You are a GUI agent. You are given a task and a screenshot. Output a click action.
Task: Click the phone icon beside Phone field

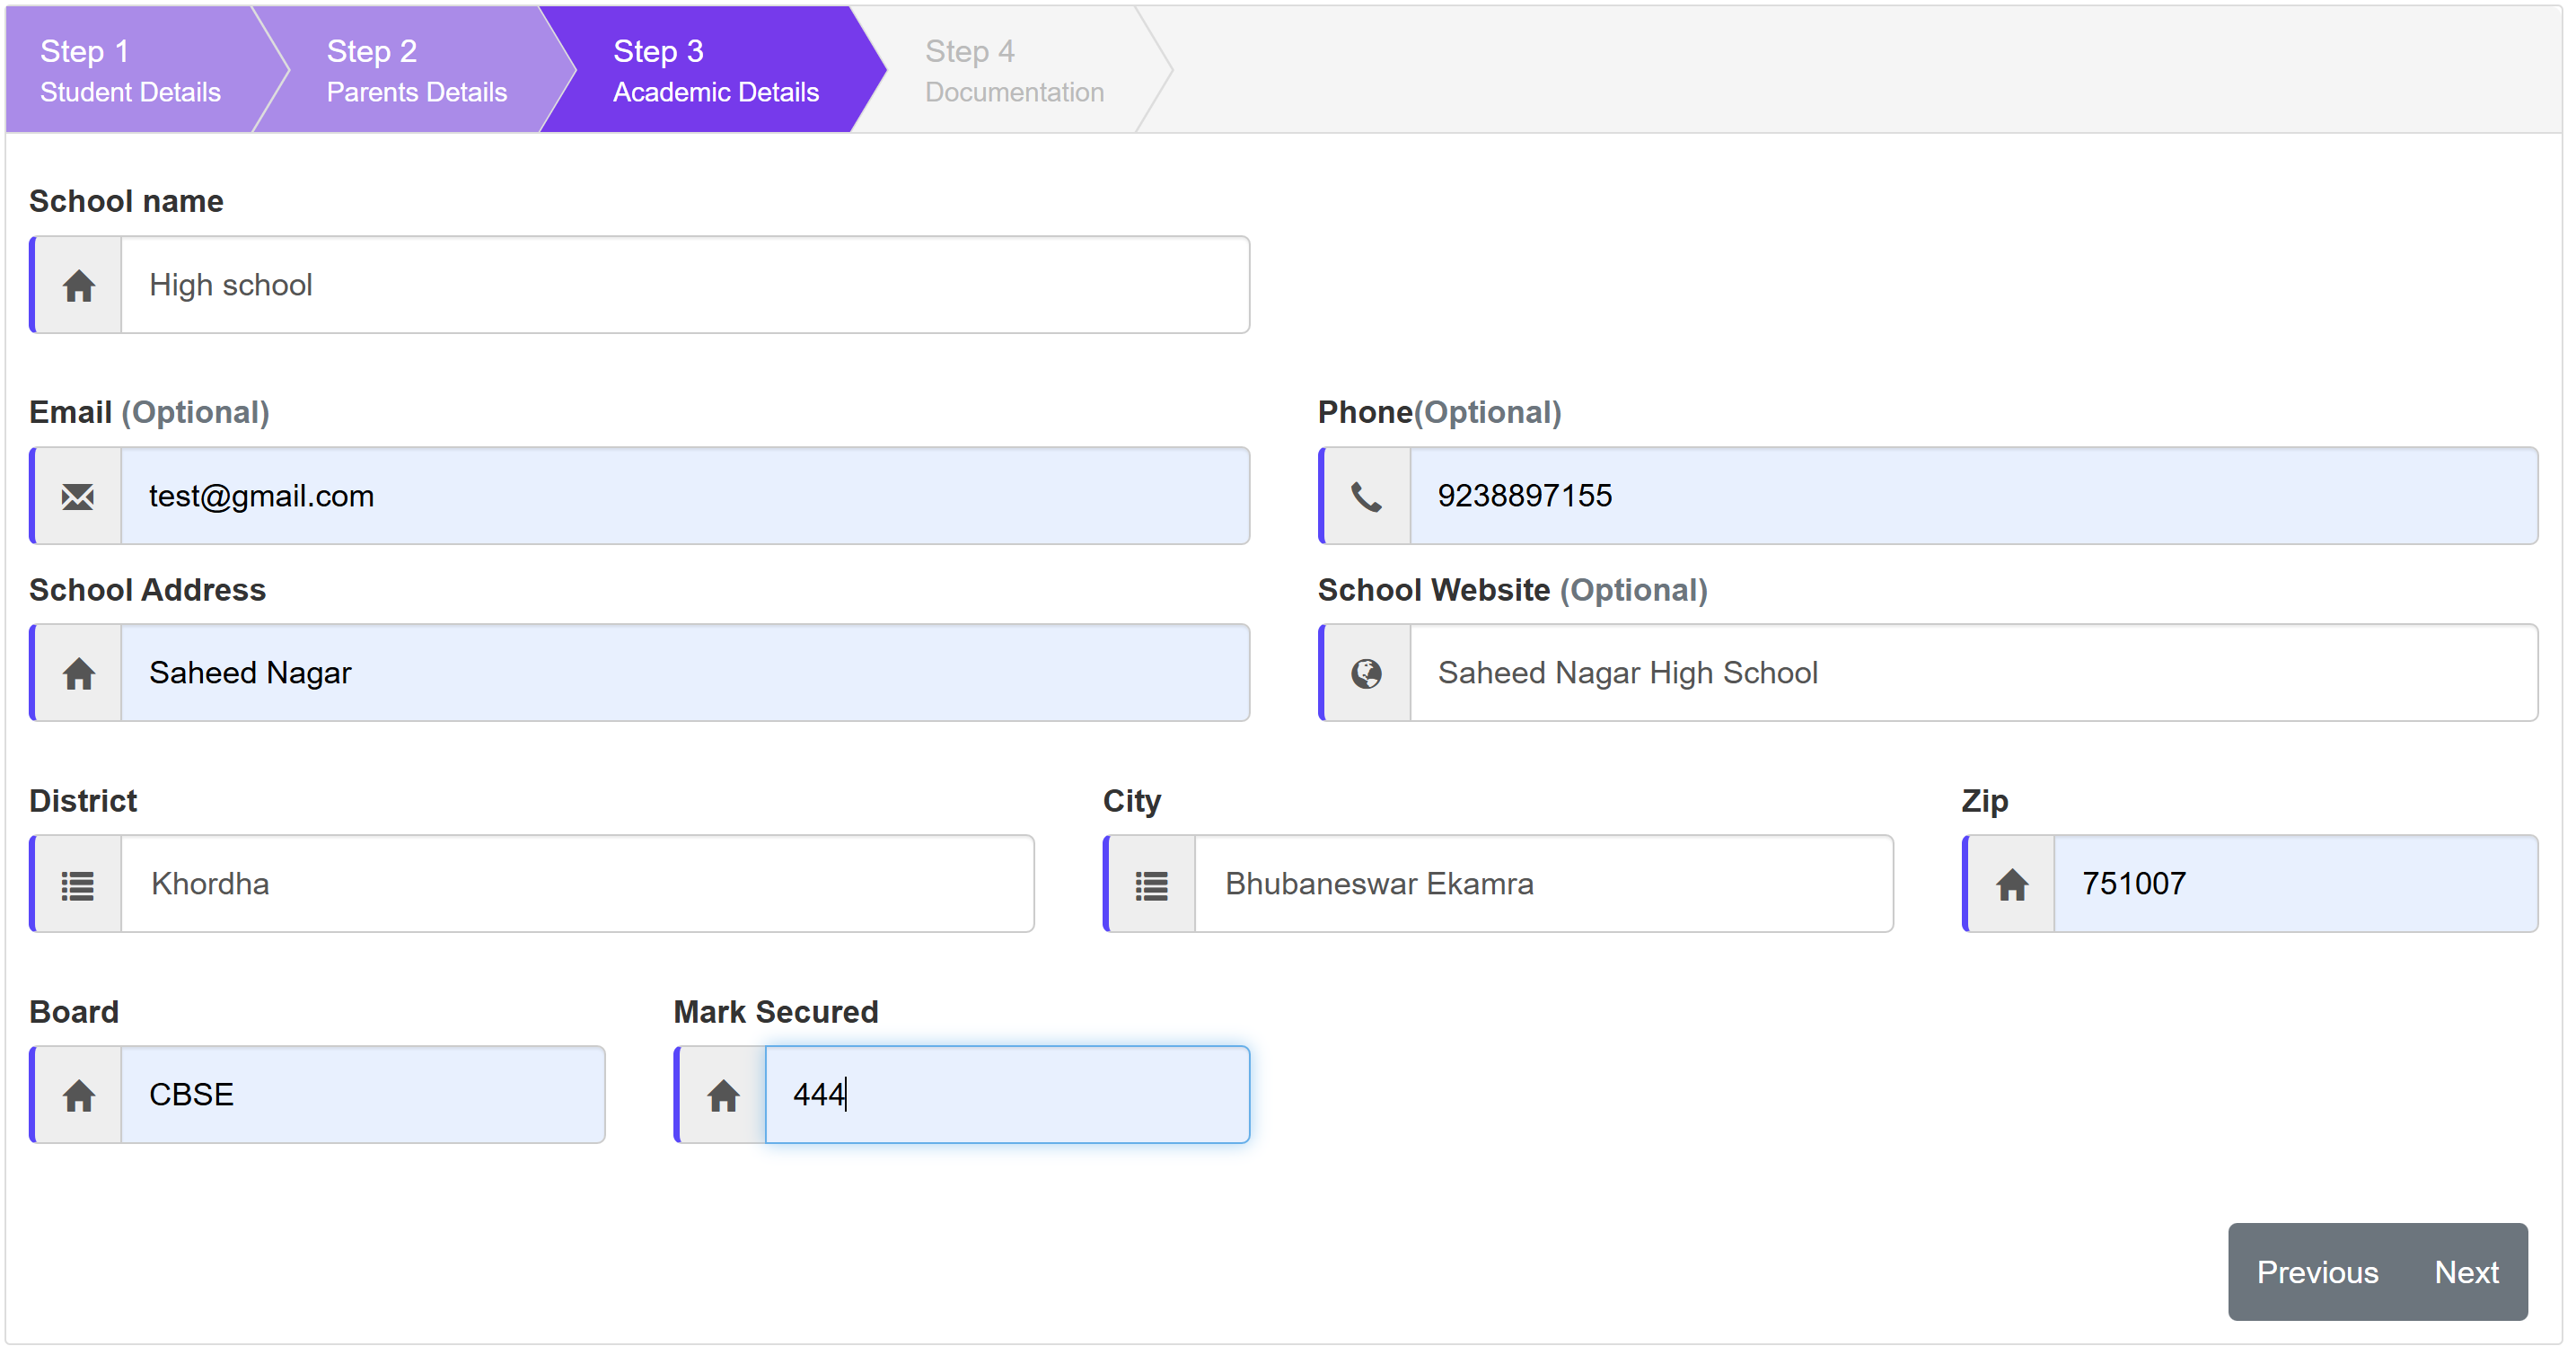pos(1367,497)
